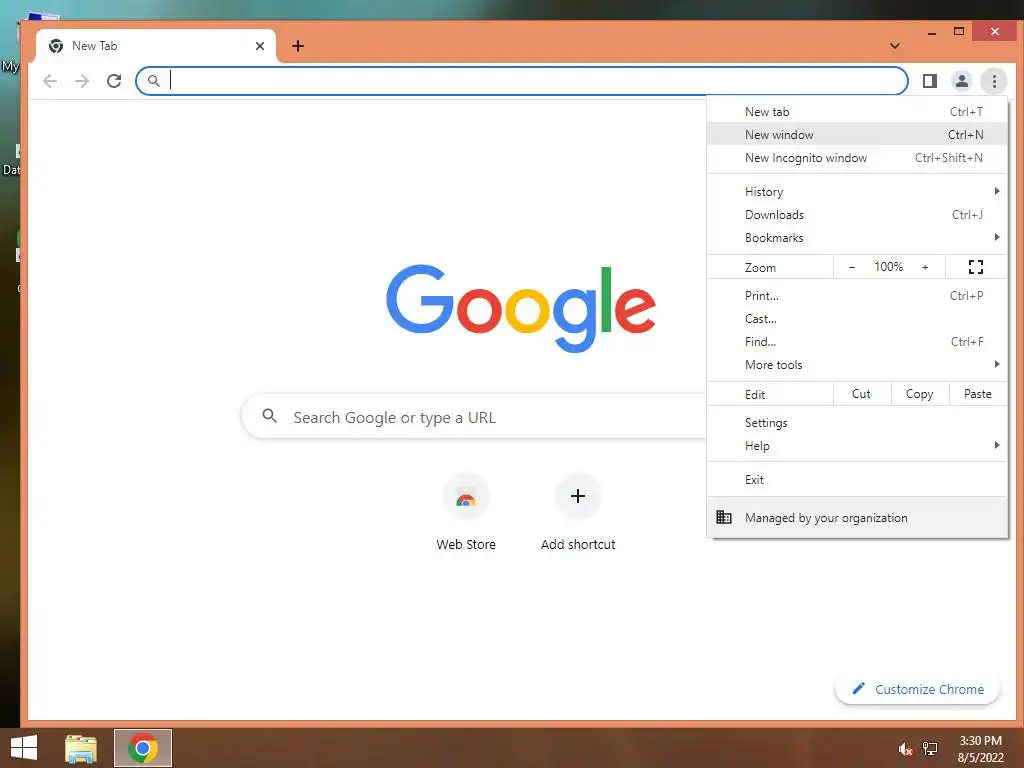Click the address bar input

522,81
